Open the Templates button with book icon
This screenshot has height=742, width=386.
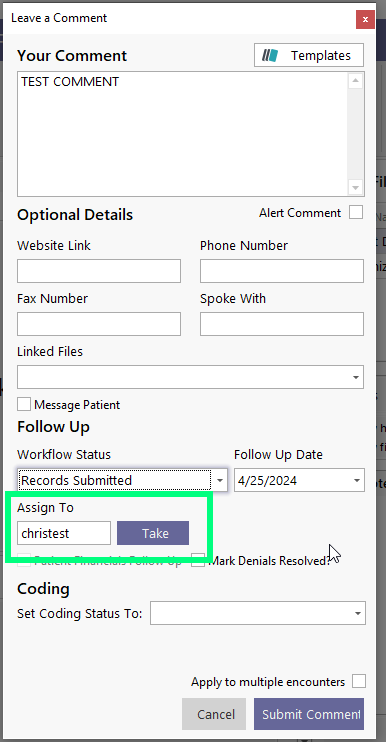click(x=309, y=55)
